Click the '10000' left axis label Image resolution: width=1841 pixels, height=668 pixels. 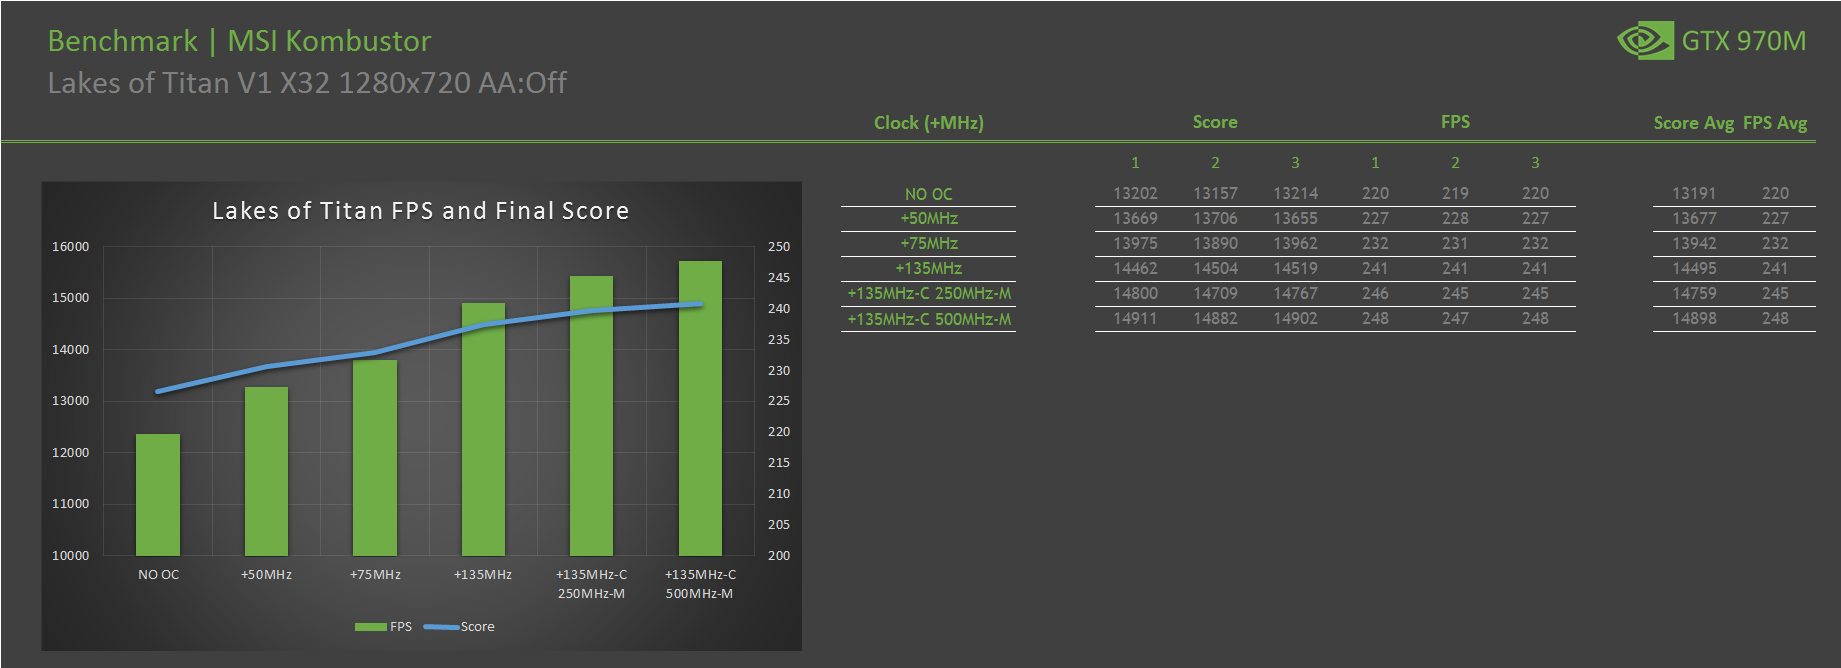[70, 556]
